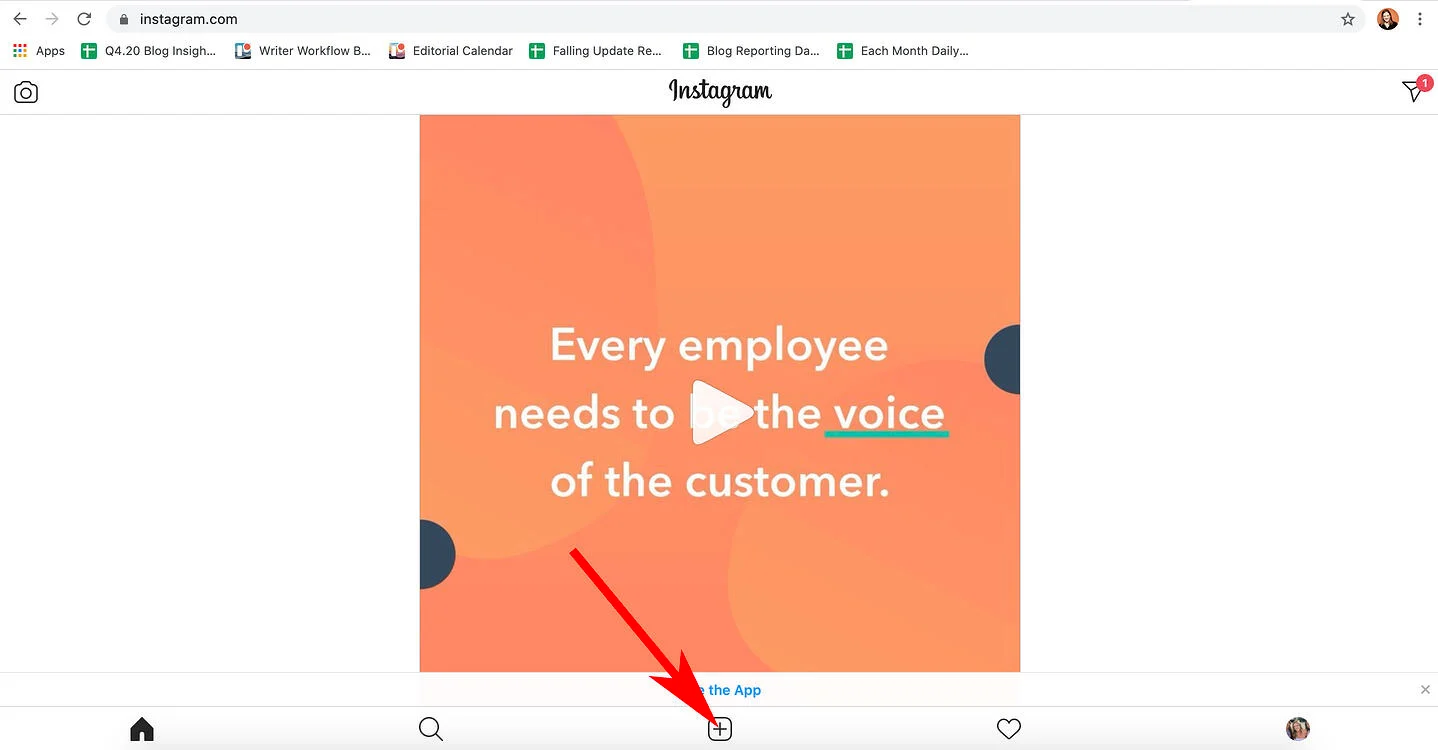Open direct messages paper plane icon
The width and height of the screenshot is (1438, 750).
coord(1414,91)
